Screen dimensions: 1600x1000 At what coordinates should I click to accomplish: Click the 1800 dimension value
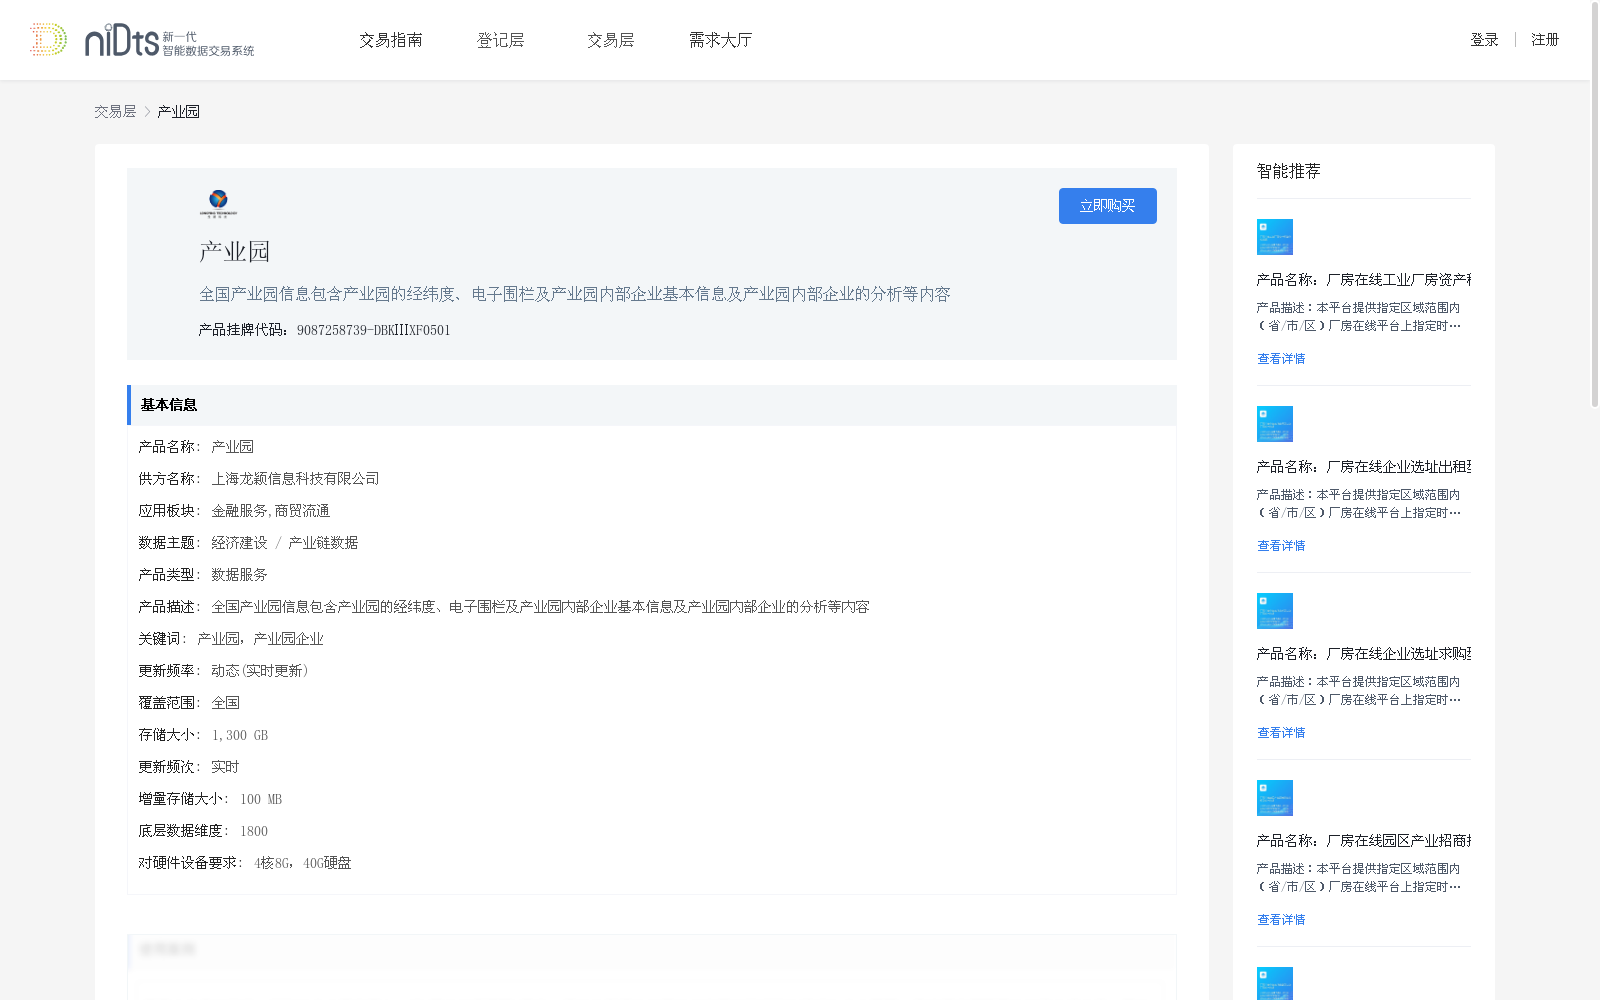tap(254, 831)
